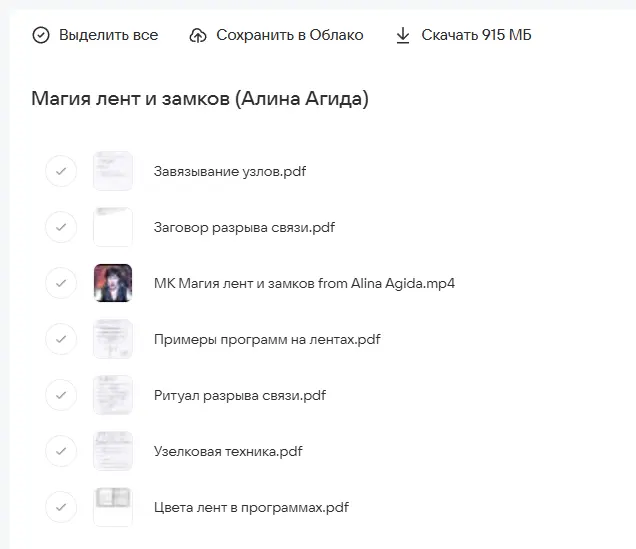Click the download arrow icon
Viewport: 636px width, 549px height.
(x=403, y=35)
